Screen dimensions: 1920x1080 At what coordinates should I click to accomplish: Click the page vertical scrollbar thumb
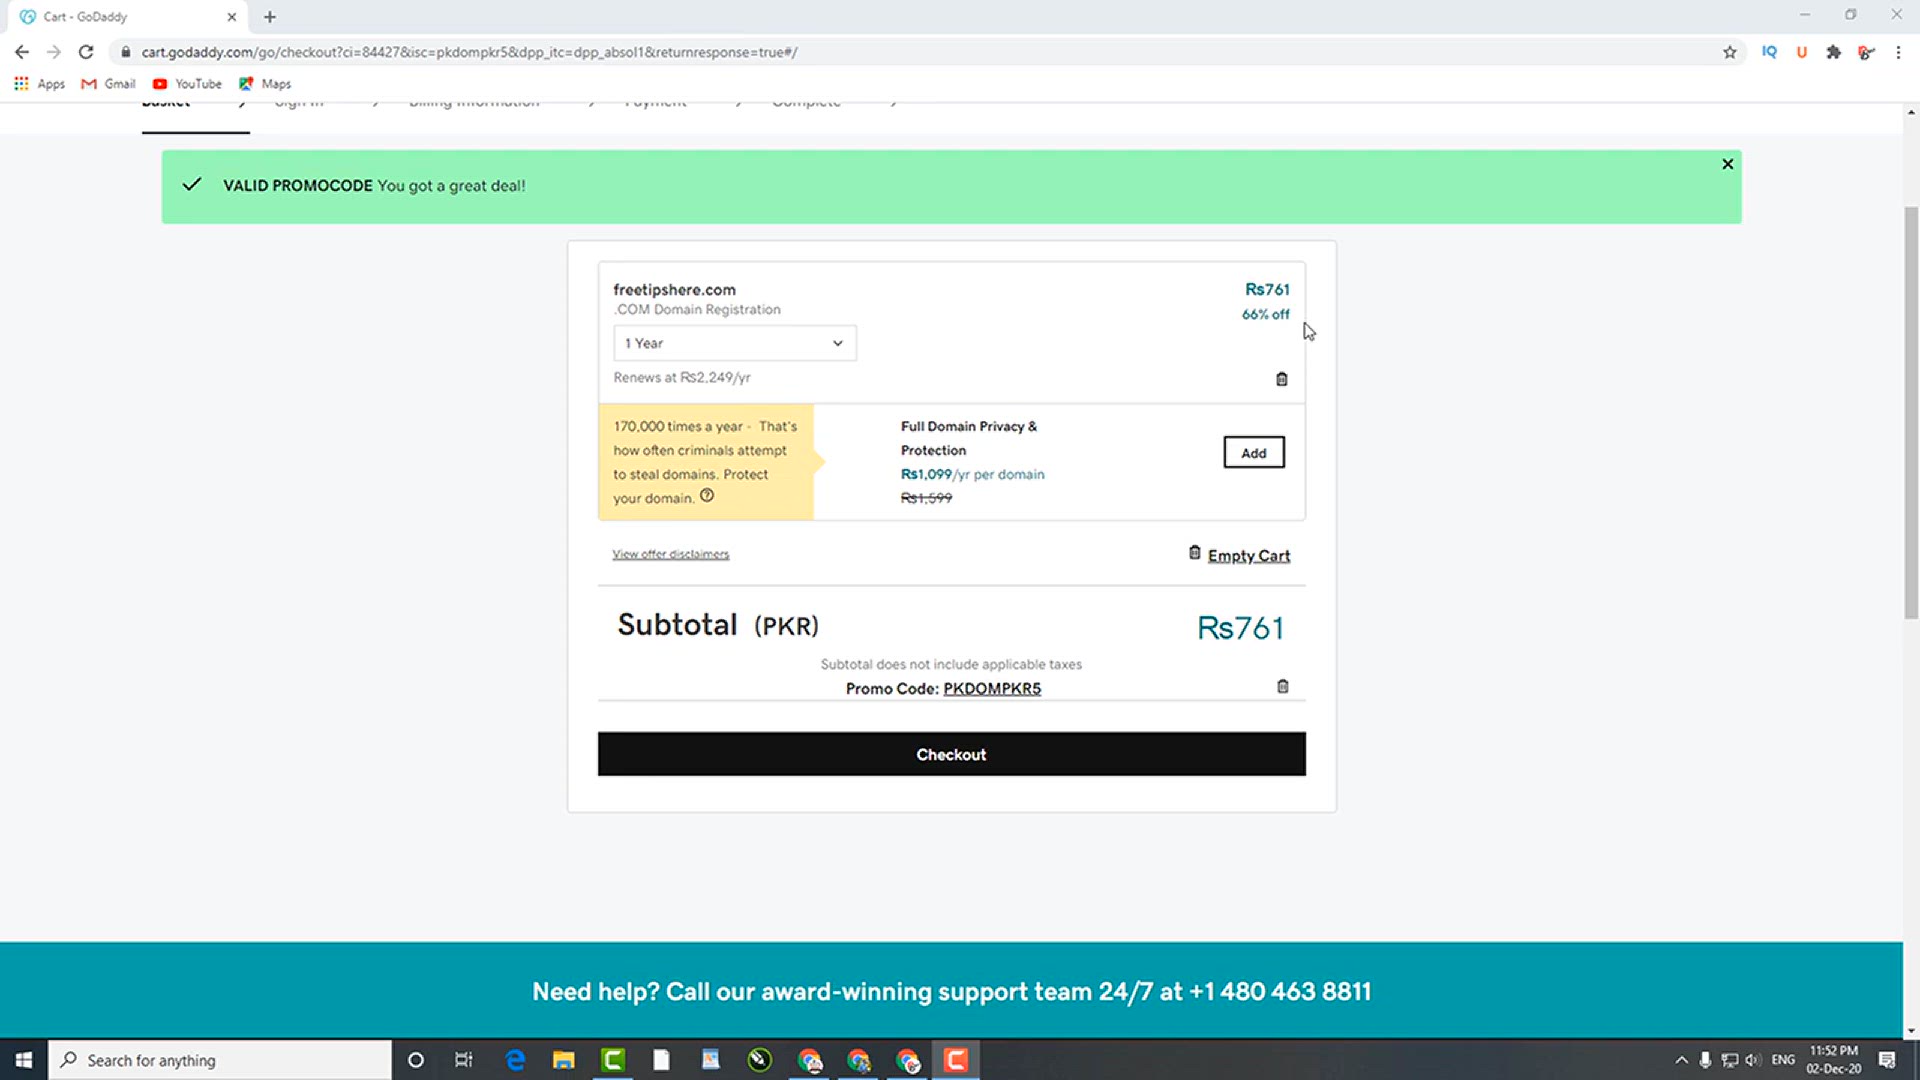coord(1911,412)
